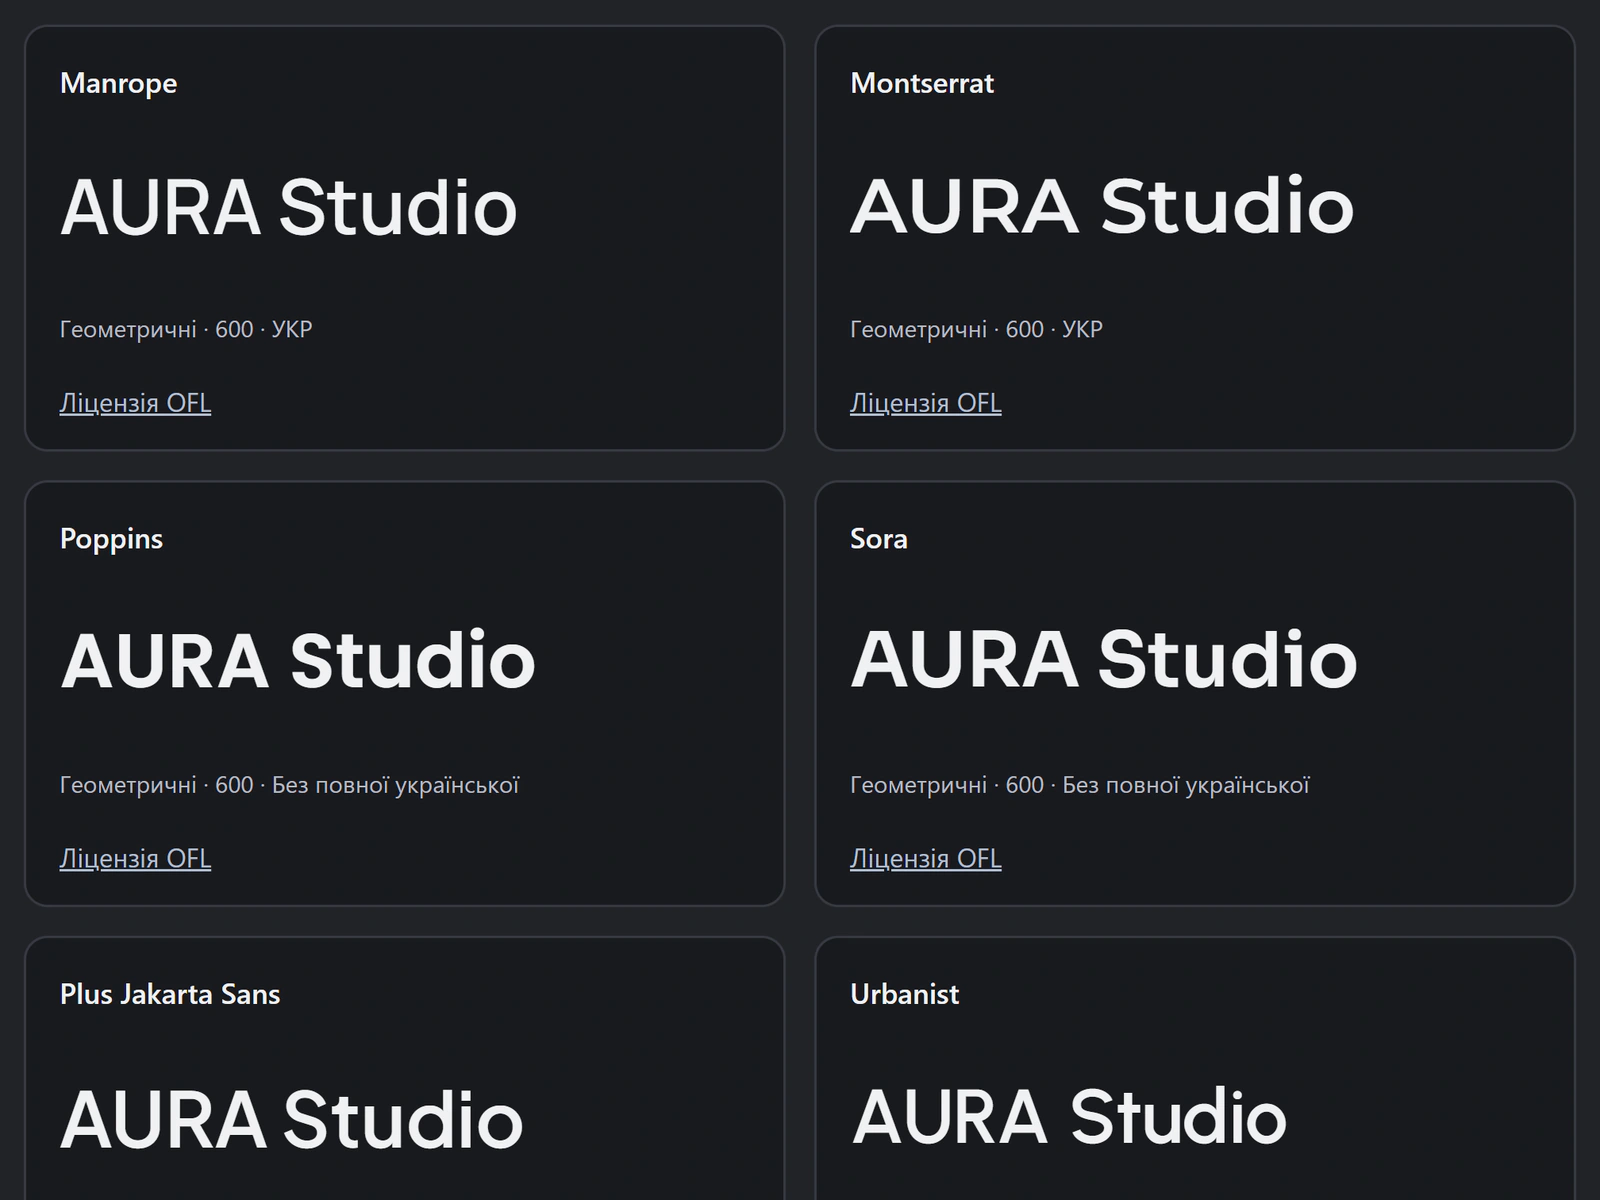This screenshot has height=1200, width=1600.
Task: Click the Montserrat metadata line with УКР
Action: coord(976,329)
